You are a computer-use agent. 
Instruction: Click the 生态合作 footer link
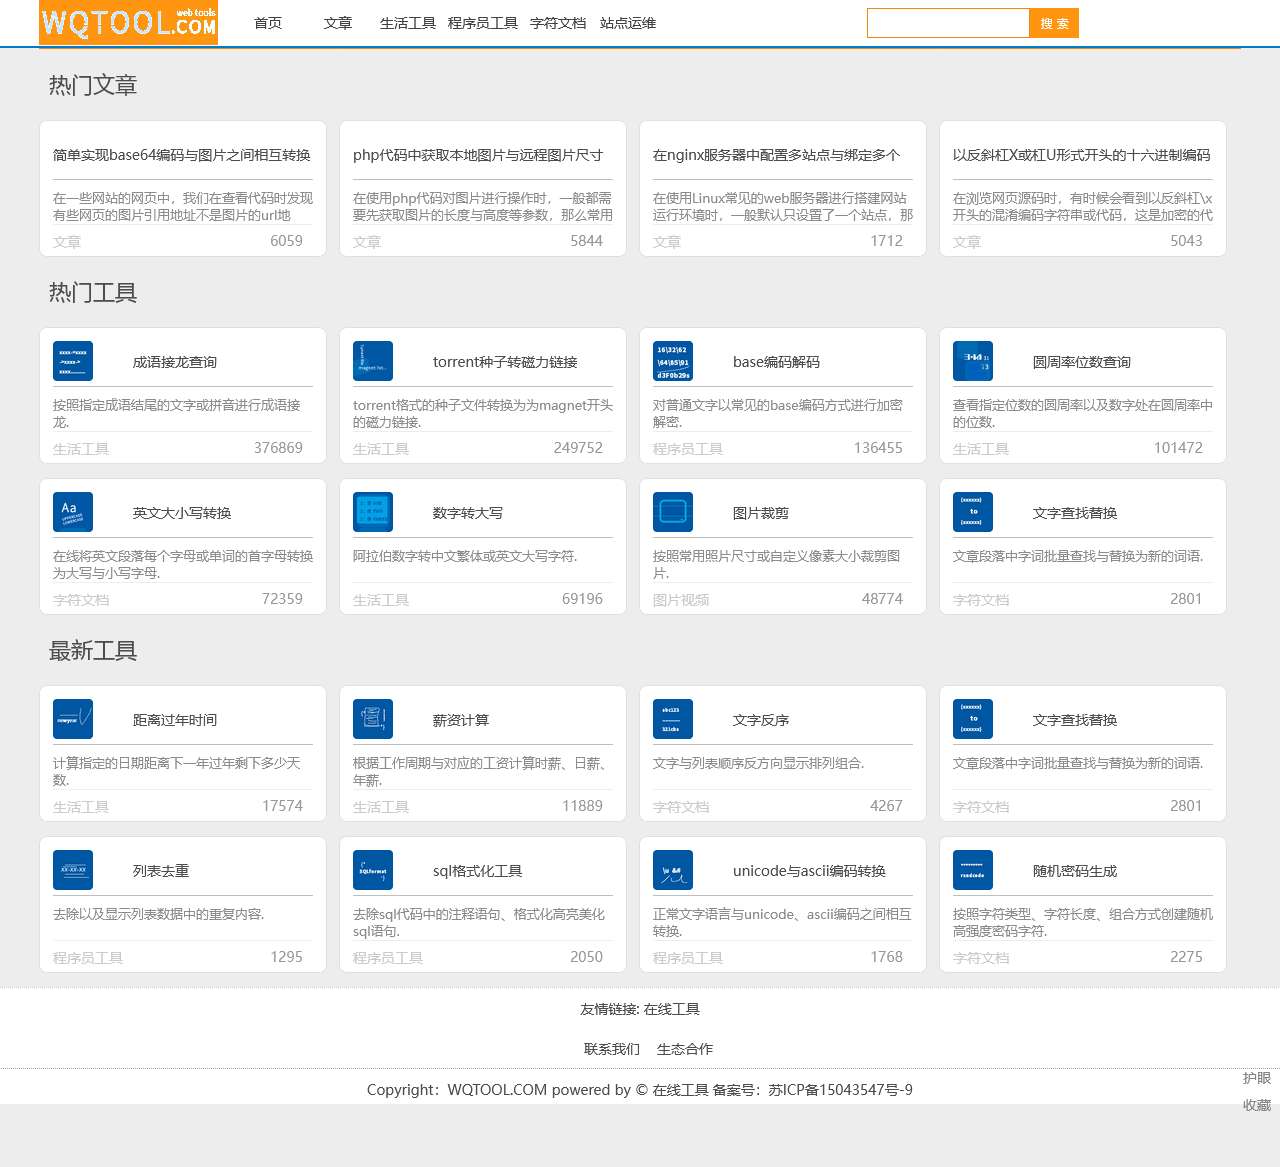[x=685, y=1049]
